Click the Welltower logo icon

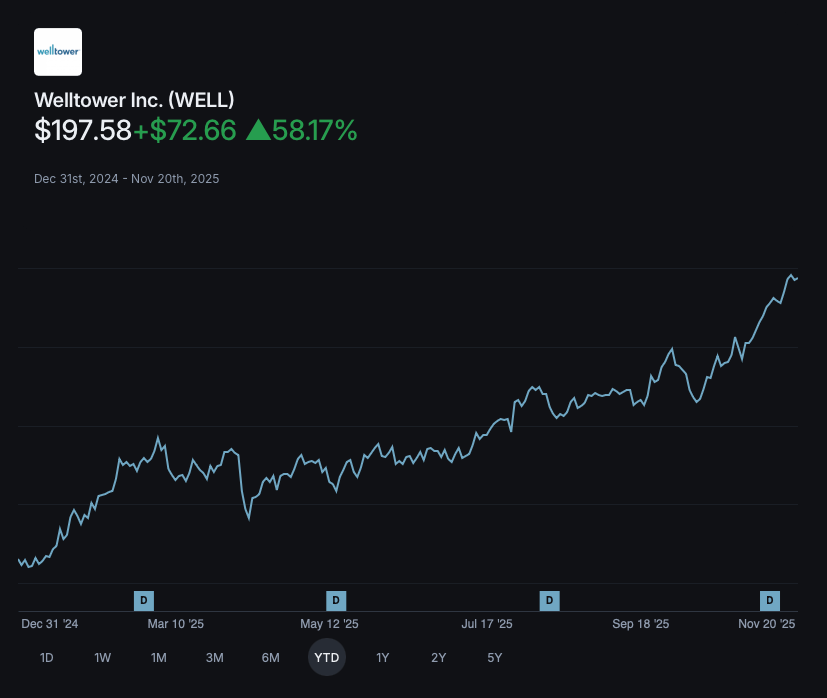click(58, 52)
